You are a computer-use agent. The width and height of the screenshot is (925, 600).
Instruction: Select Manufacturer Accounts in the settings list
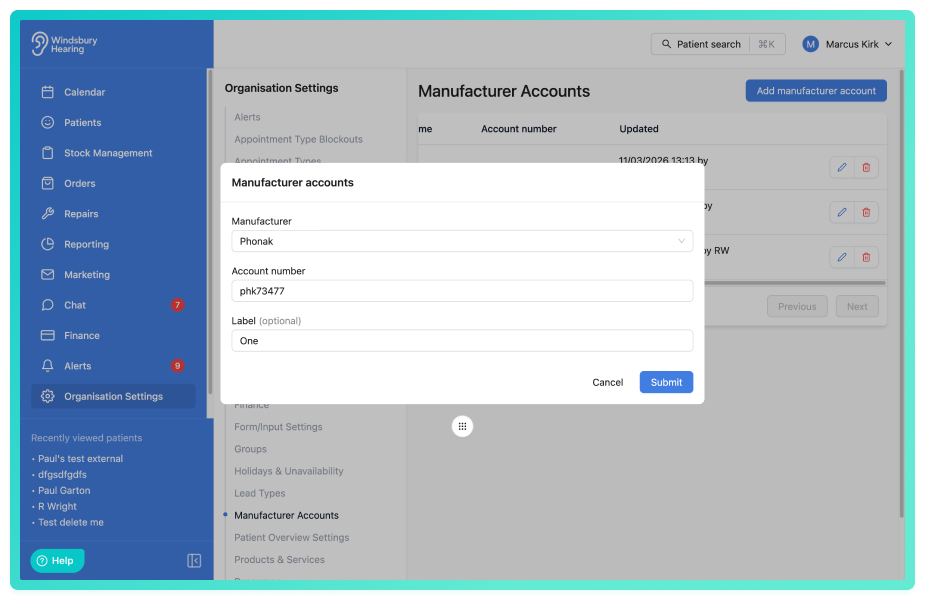(286, 515)
